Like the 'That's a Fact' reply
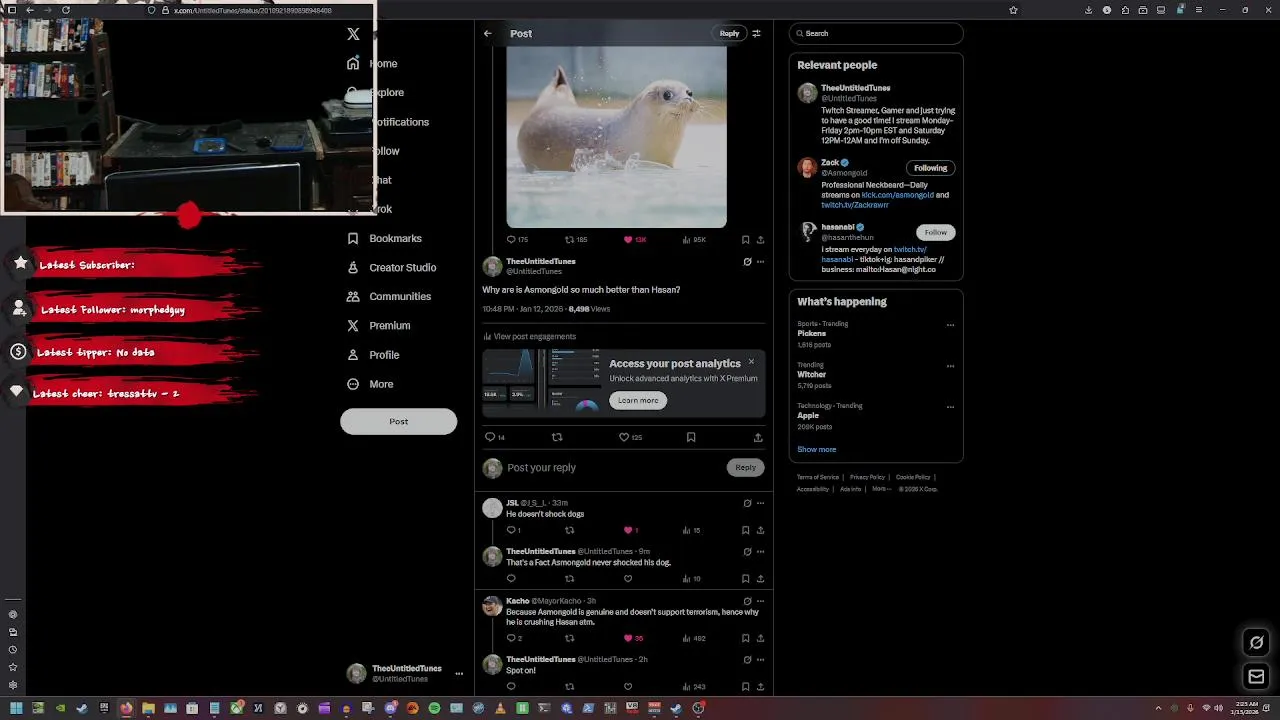 (x=628, y=578)
